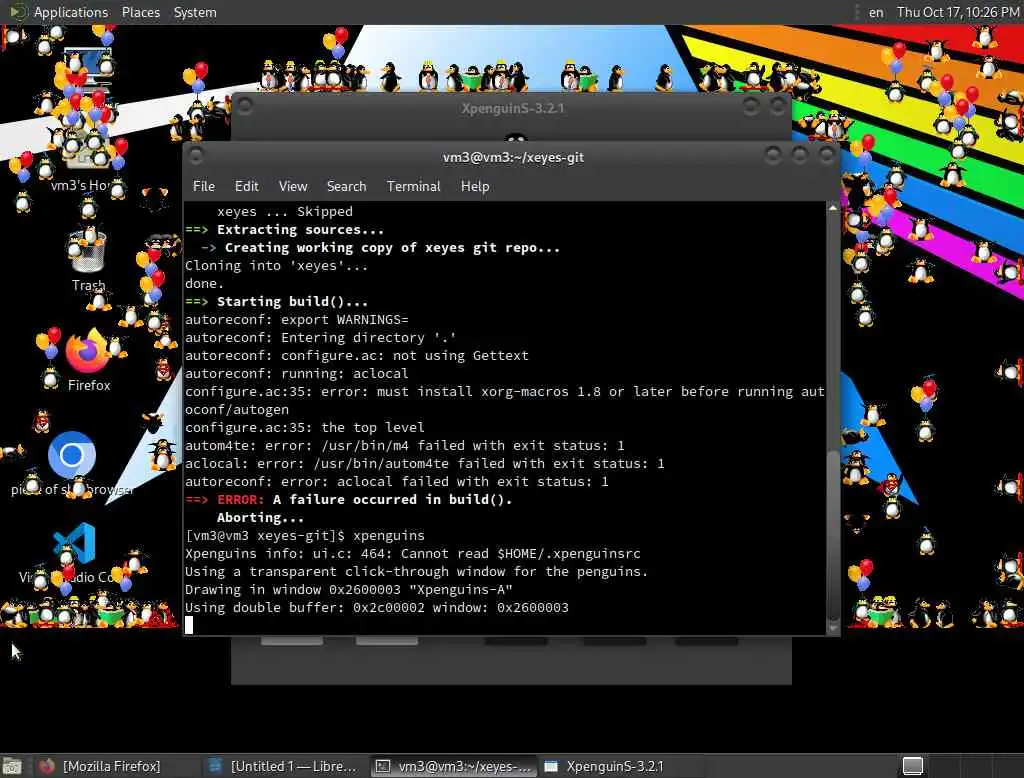Image resolution: width=1024 pixels, height=778 pixels.
Task: Open the Firefox desktop icon
Action: coord(88,361)
